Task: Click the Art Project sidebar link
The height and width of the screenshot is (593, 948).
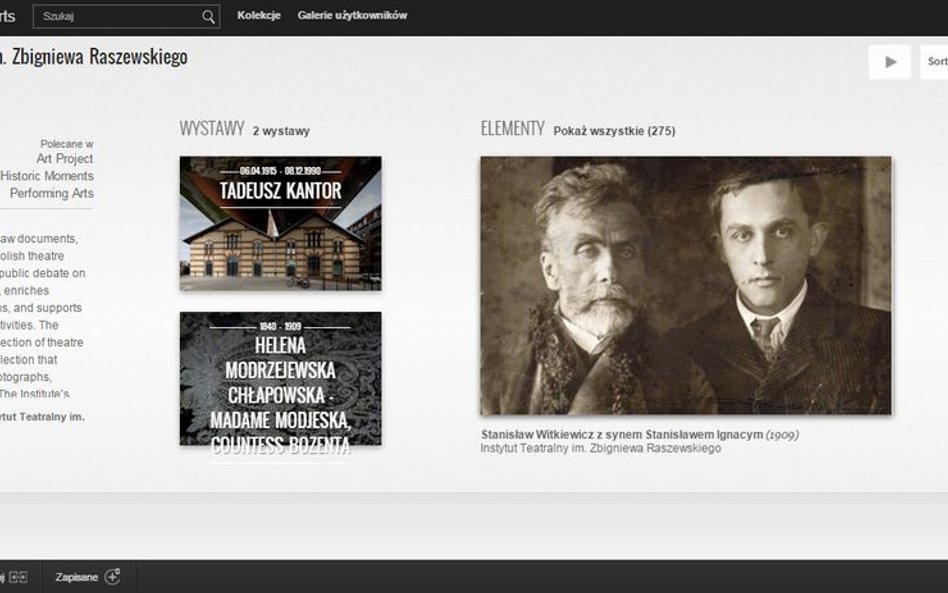Action: coord(67,158)
